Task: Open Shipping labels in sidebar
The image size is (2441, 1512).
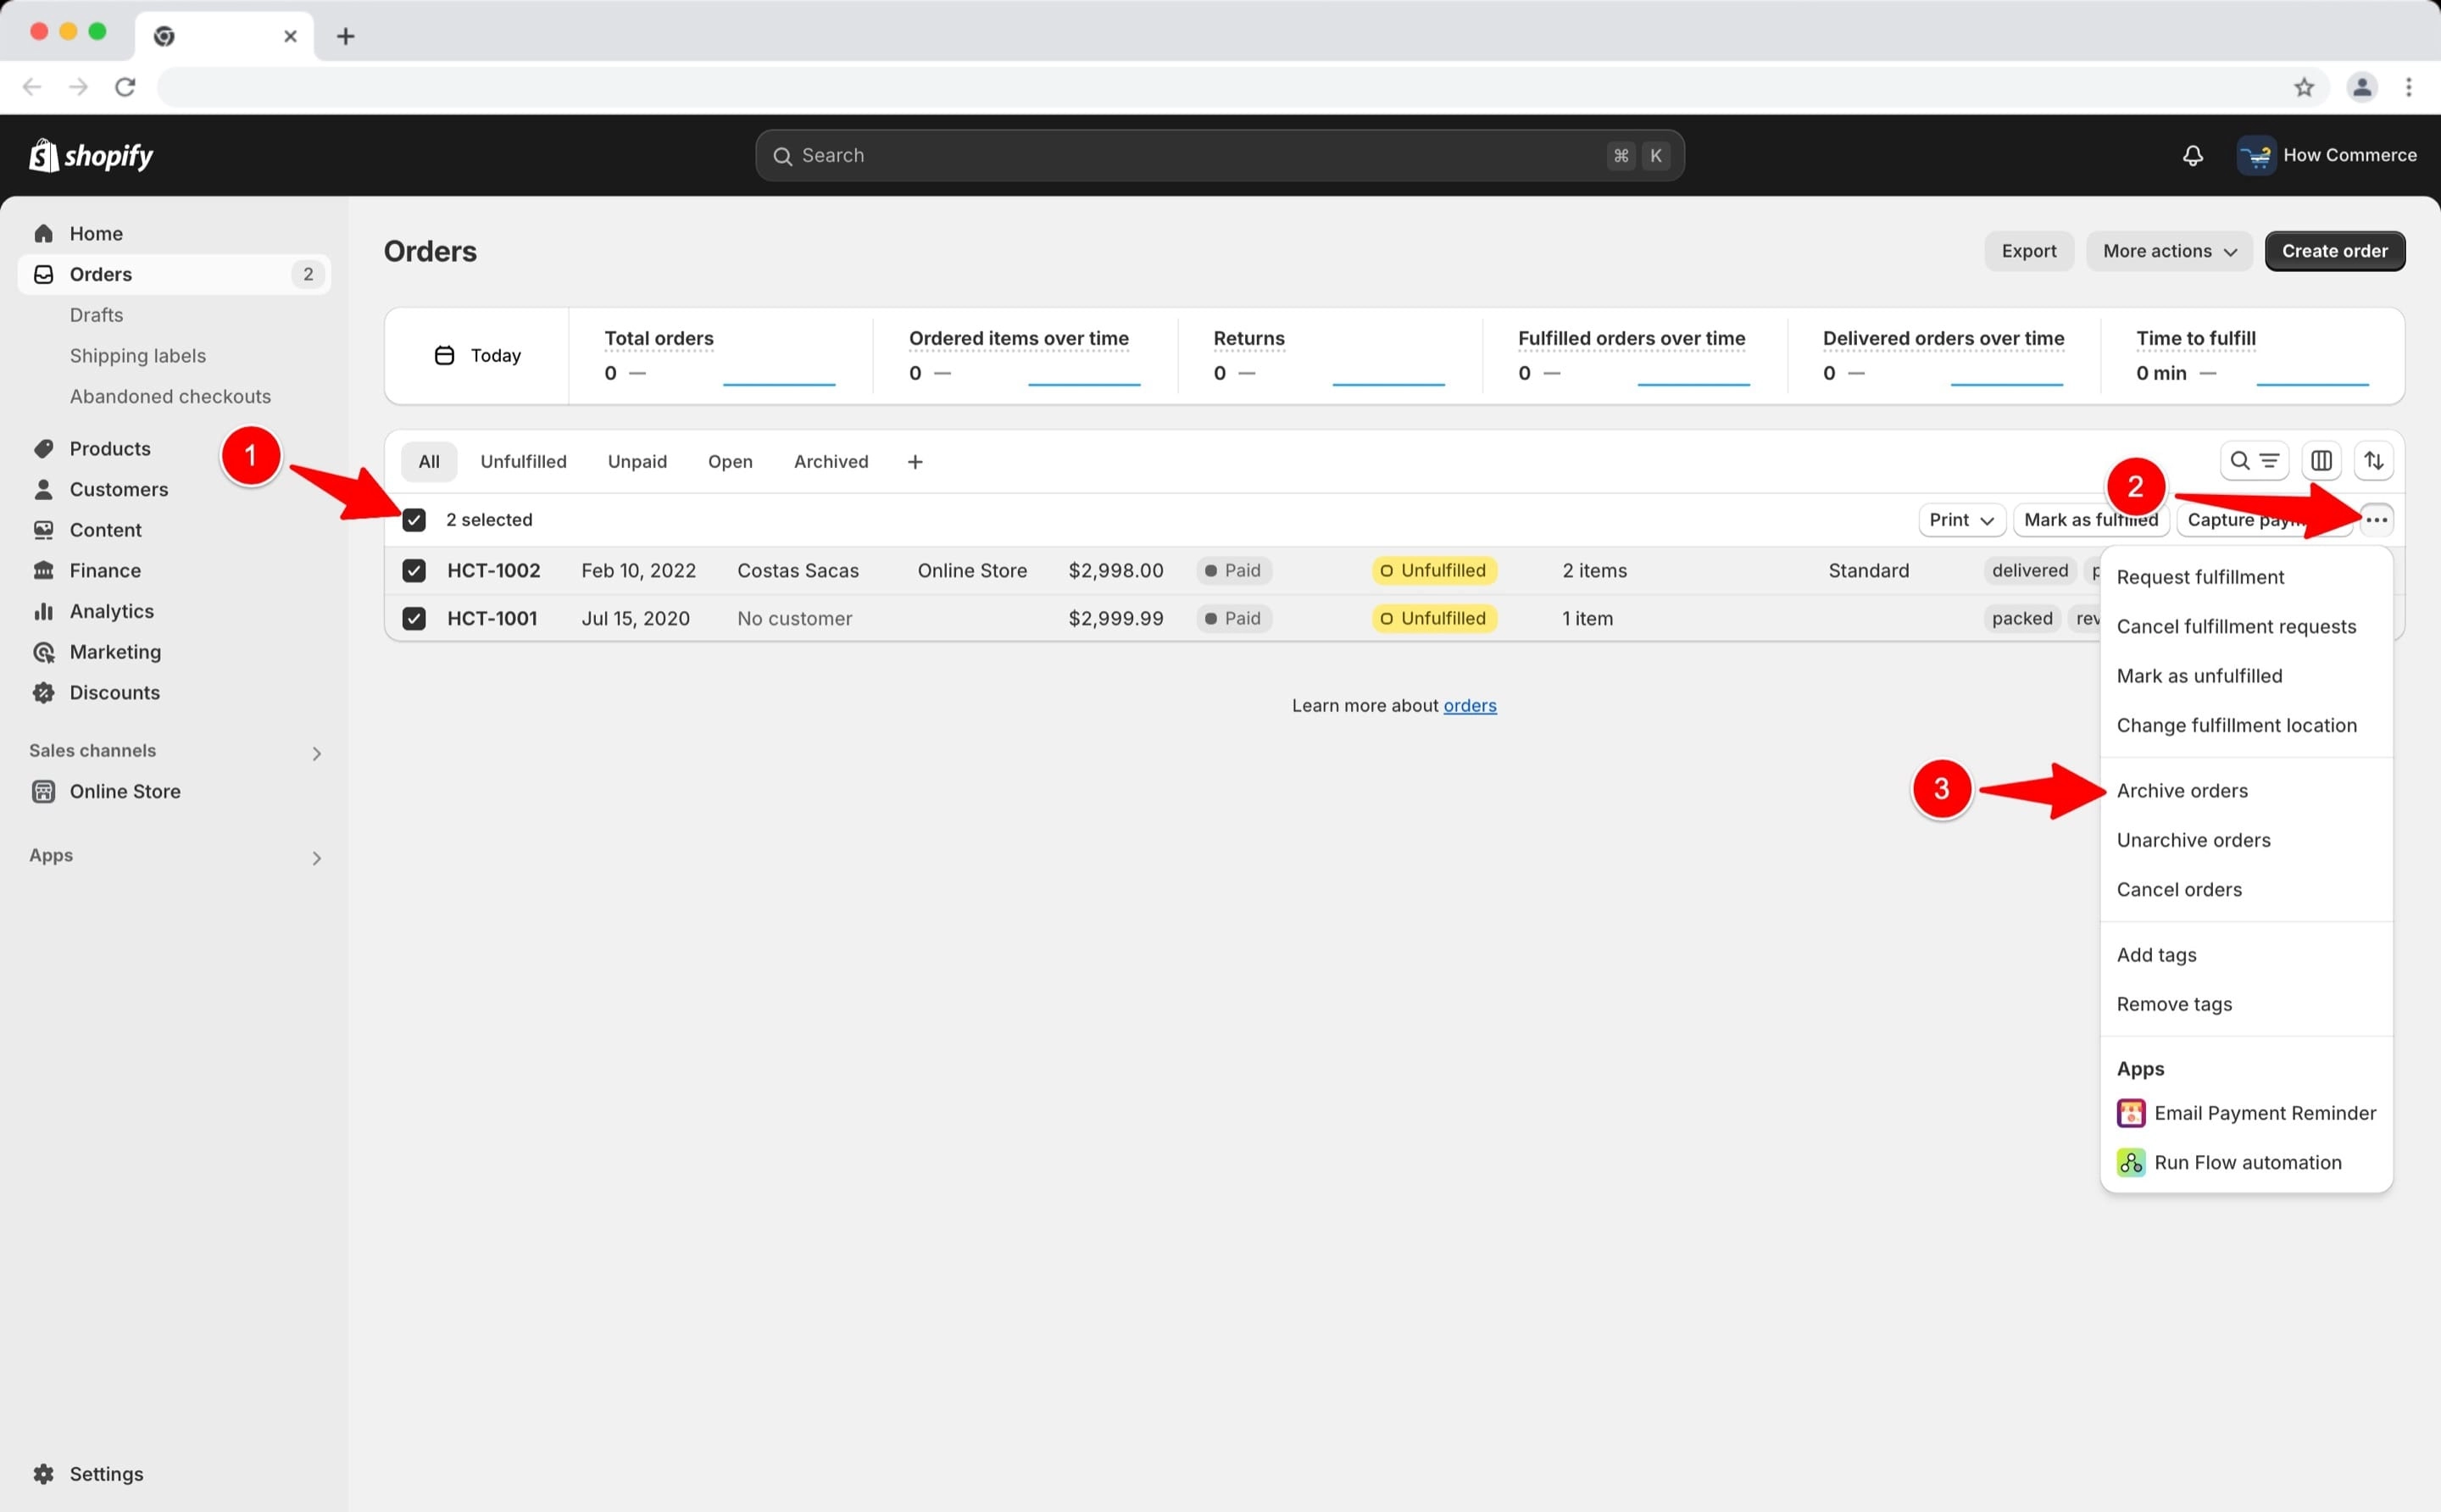Action: click(x=138, y=355)
